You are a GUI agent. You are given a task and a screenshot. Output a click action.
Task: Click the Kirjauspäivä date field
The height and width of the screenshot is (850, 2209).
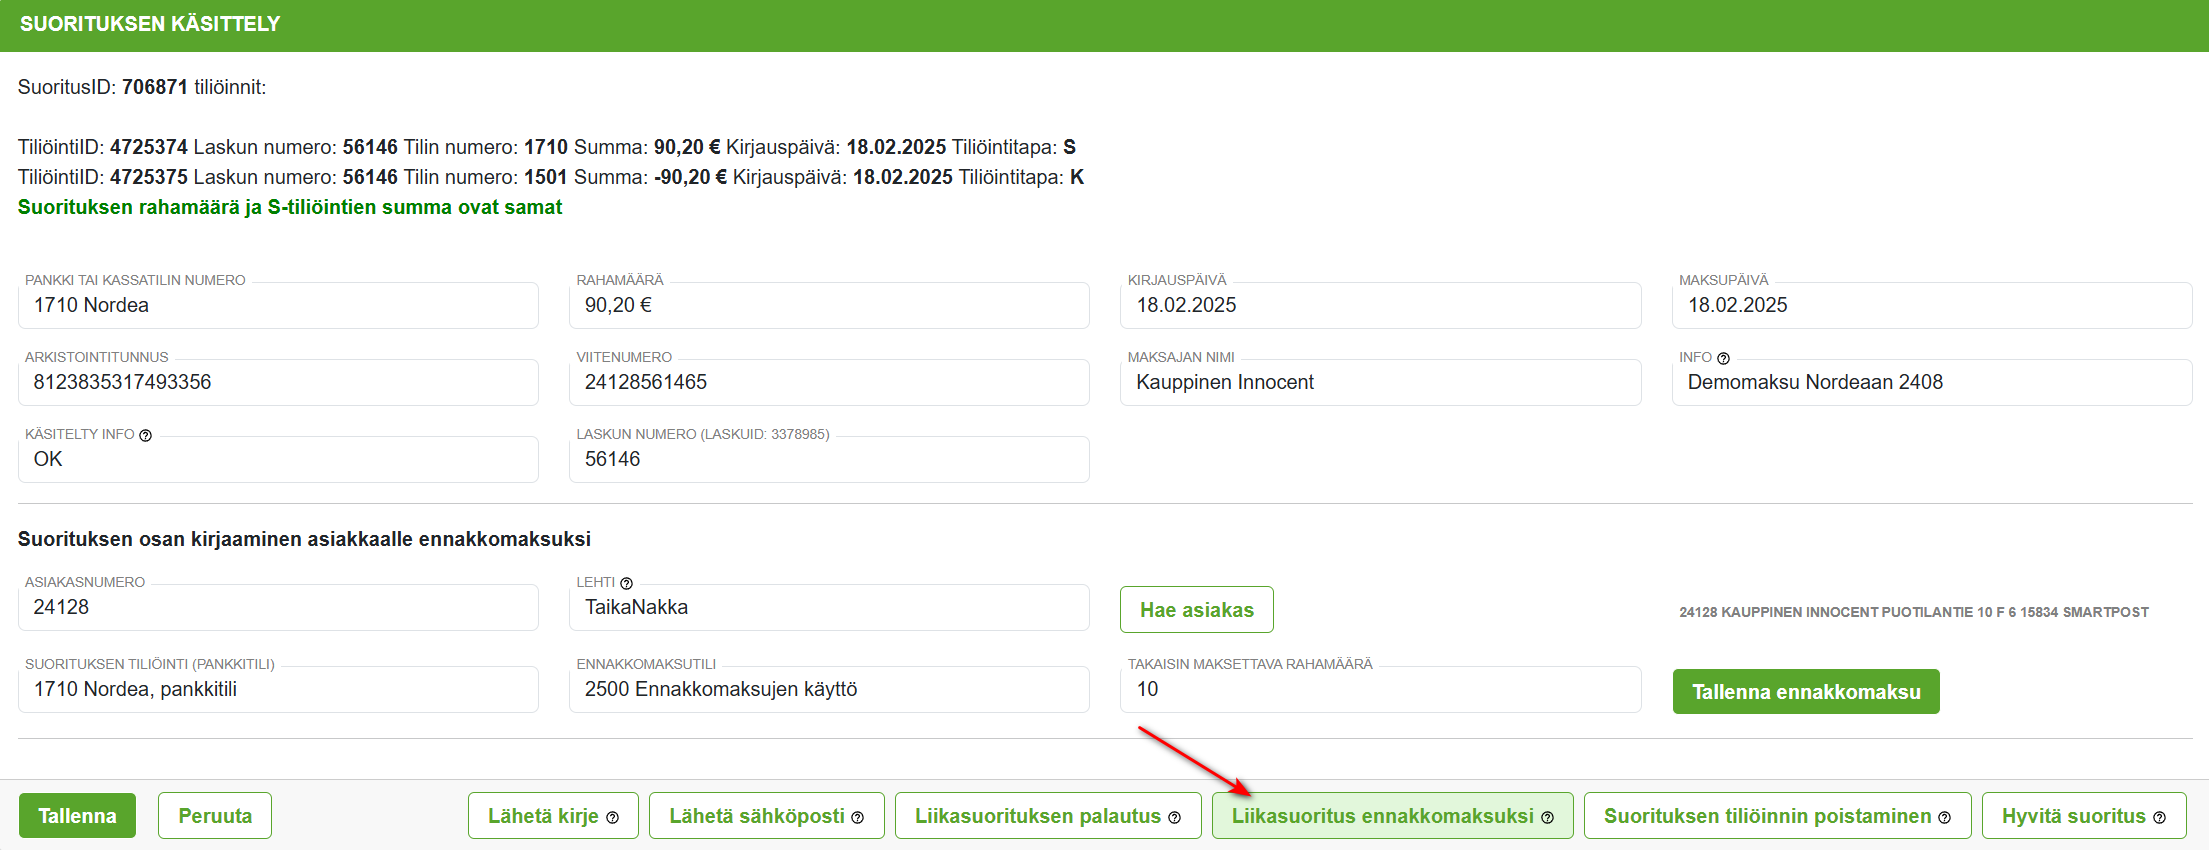(x=1380, y=305)
